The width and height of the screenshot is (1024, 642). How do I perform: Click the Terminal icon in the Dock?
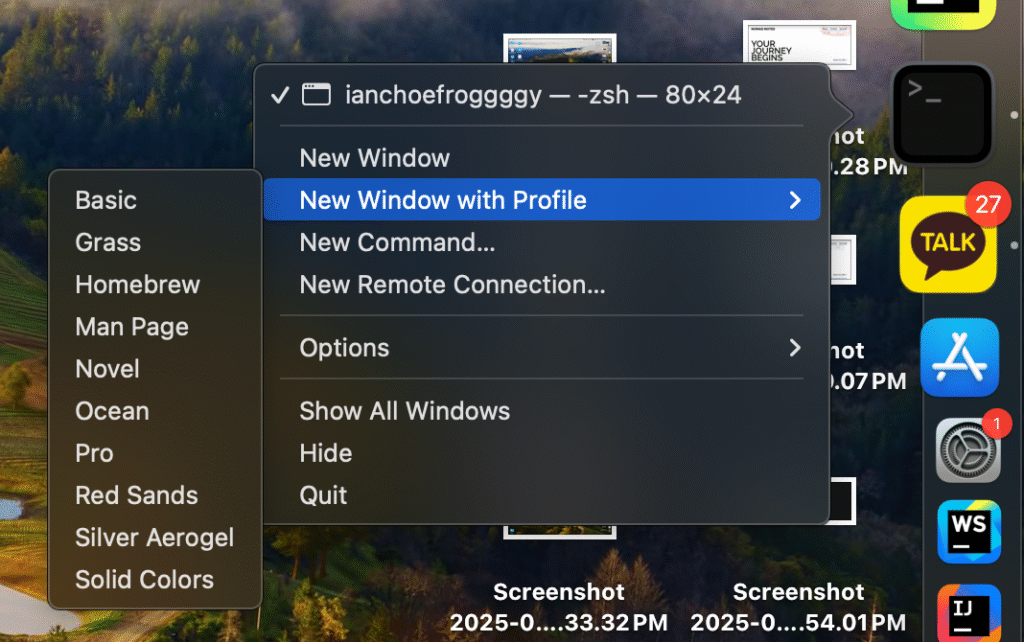(942, 113)
